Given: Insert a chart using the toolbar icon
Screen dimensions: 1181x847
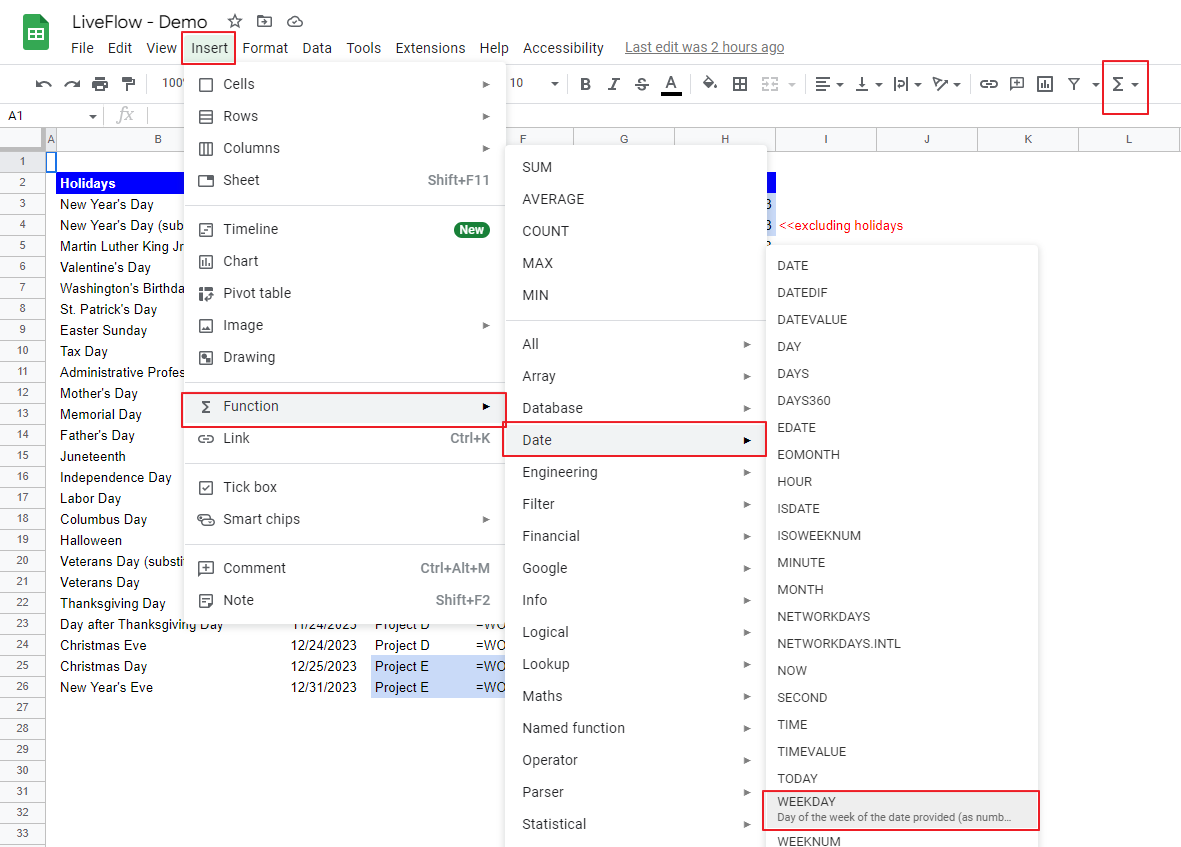Looking at the screenshot, I should click(1044, 84).
